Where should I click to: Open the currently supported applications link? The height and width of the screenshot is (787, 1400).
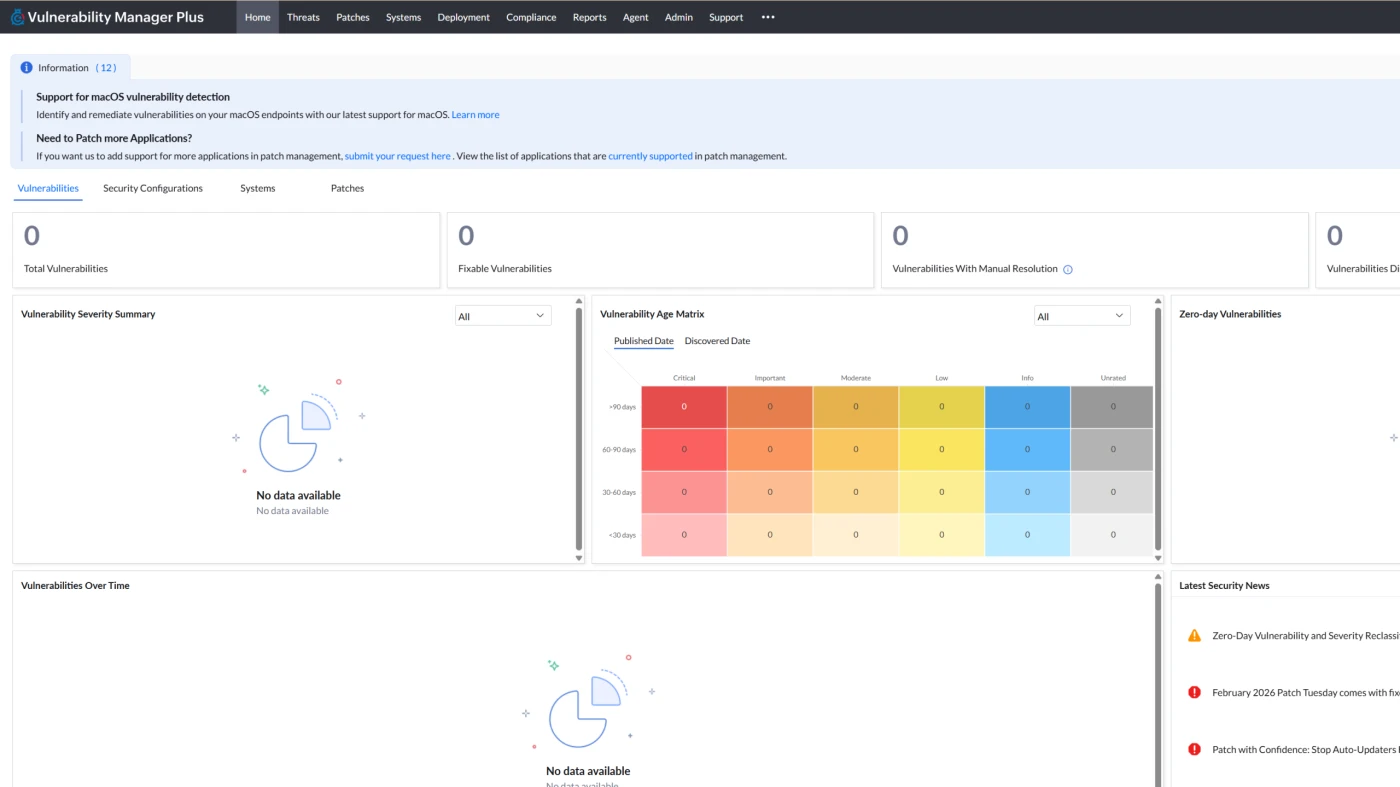(650, 156)
